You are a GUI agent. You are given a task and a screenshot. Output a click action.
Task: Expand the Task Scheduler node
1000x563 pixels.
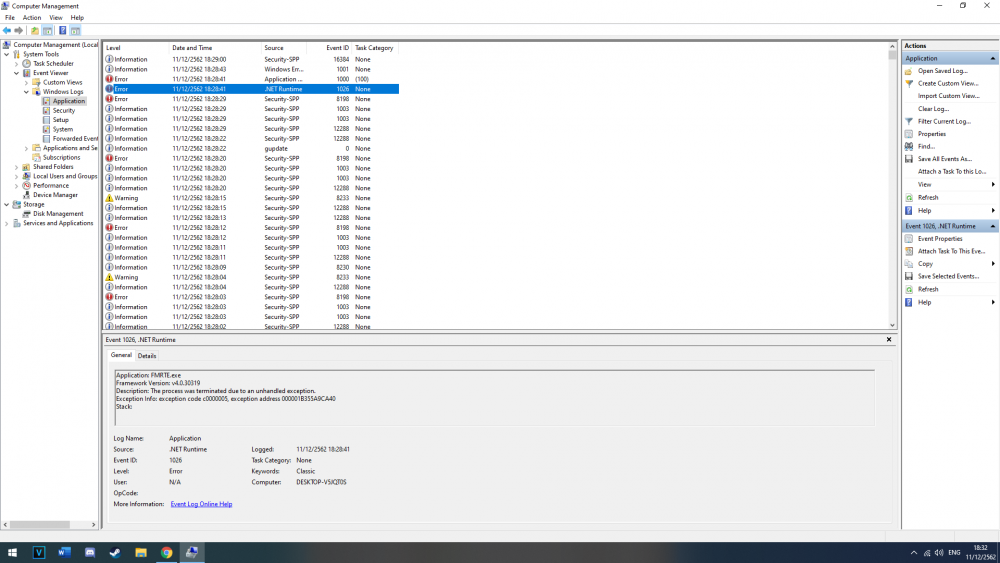(17, 64)
